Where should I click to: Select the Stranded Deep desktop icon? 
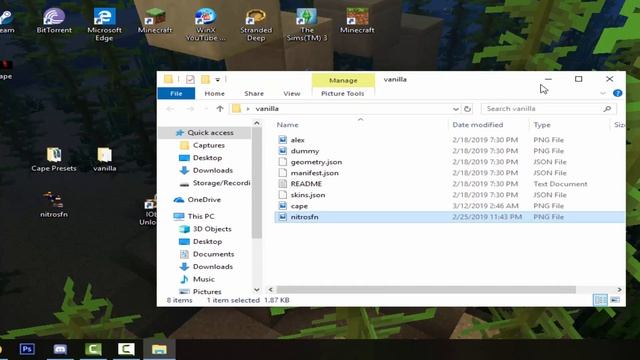tap(256, 24)
